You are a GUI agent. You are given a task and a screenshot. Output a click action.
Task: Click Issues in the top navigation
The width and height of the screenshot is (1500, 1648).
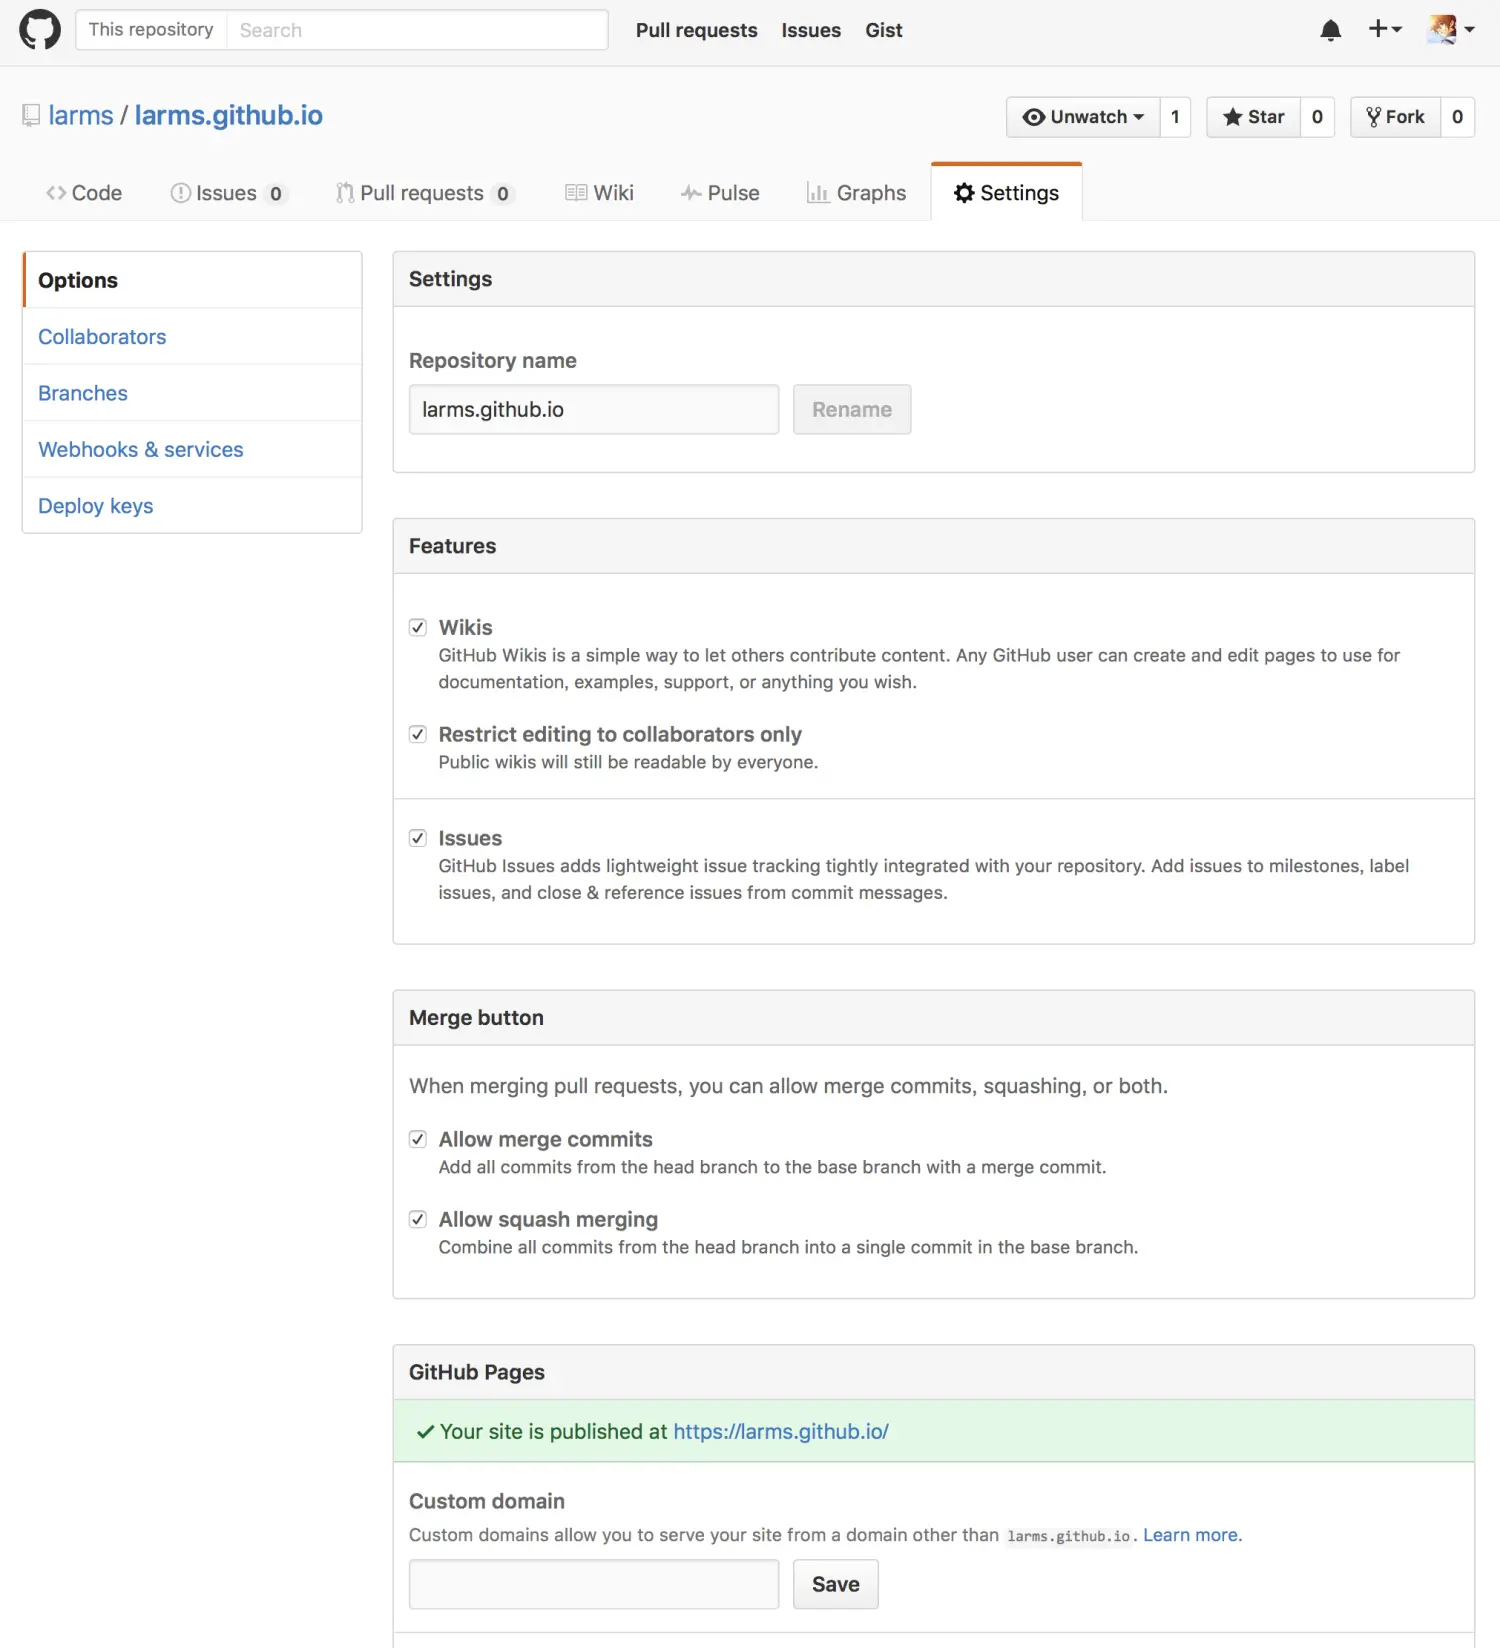click(x=811, y=30)
